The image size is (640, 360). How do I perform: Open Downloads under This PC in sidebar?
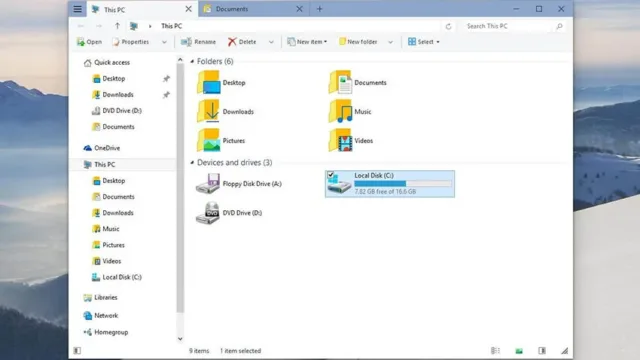click(113, 213)
